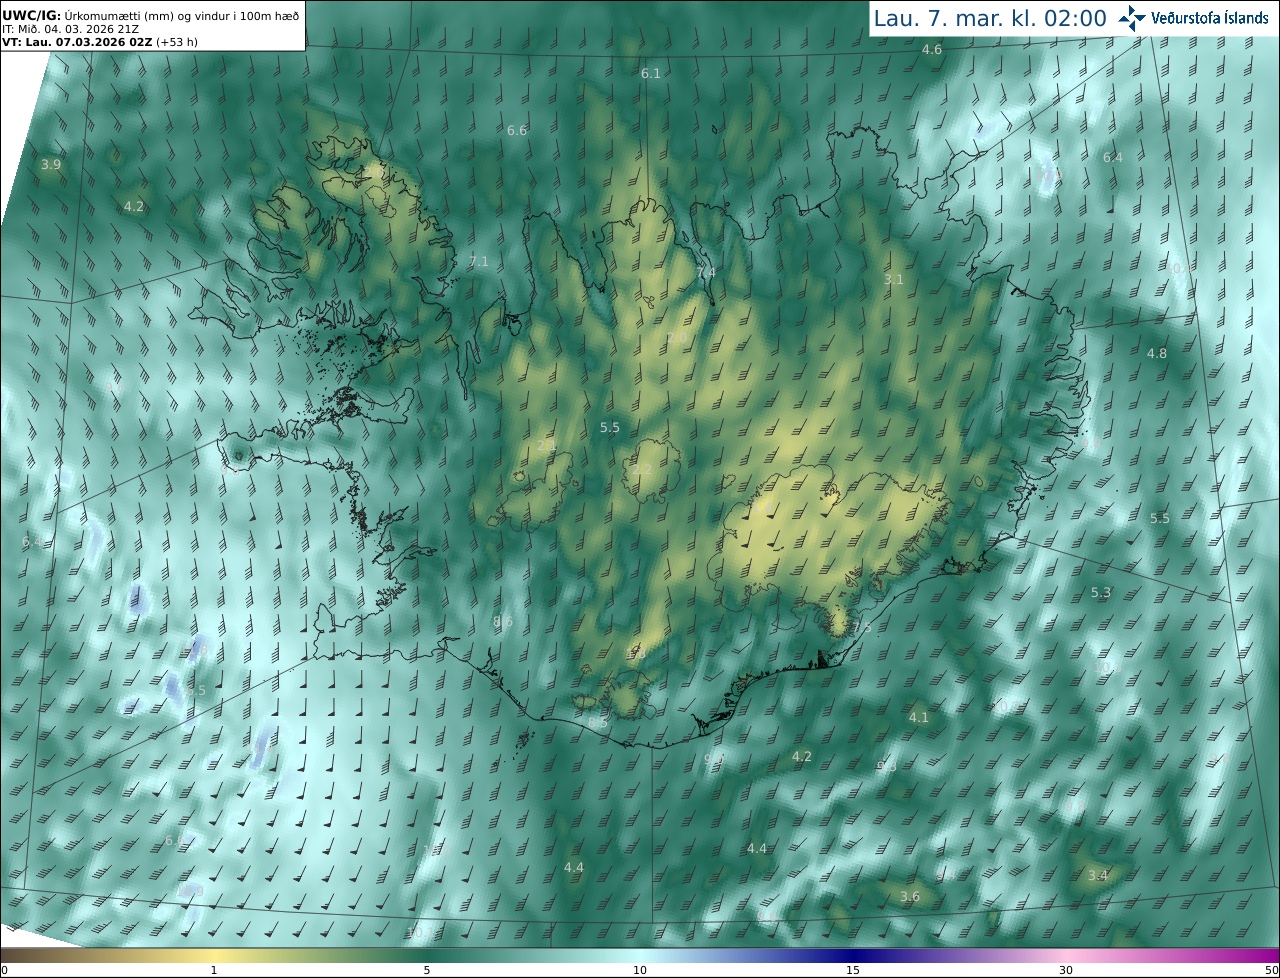Click the '3.9' value on the map
Viewport: 1280px width, 978px height.
[x=51, y=165]
